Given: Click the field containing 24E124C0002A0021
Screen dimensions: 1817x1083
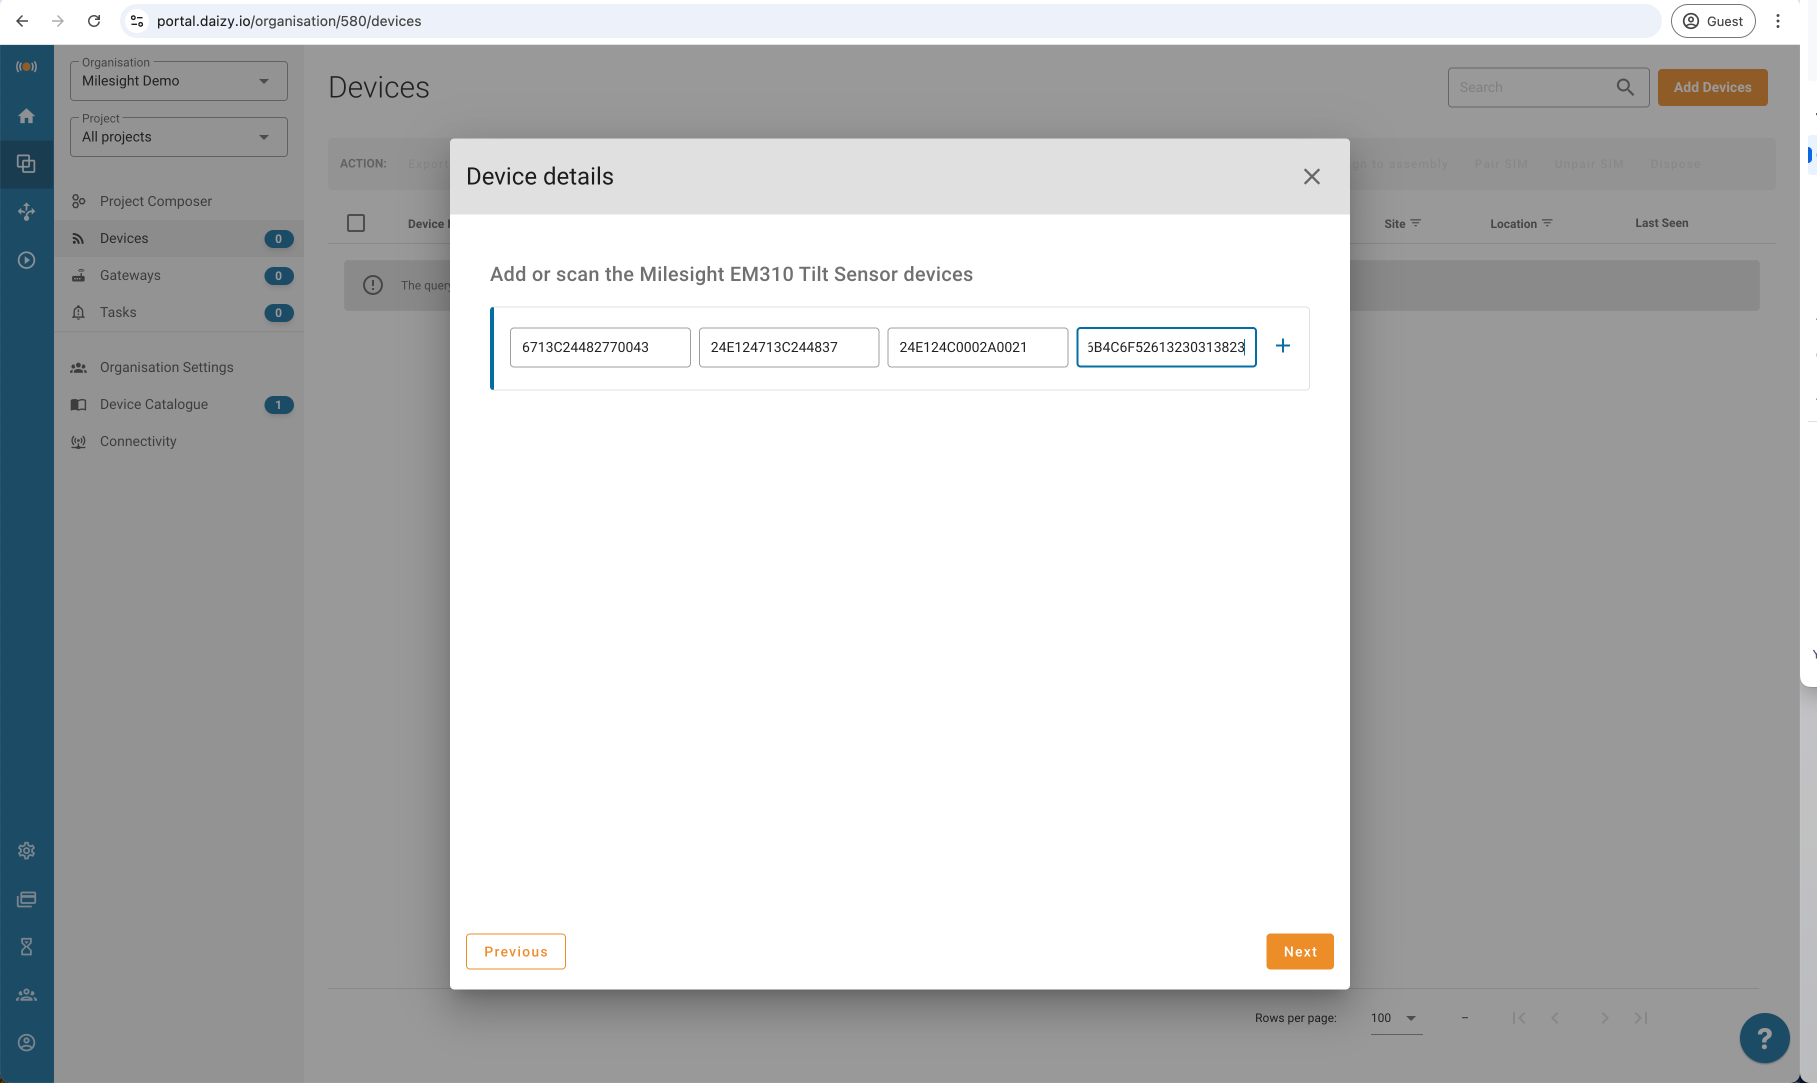Looking at the screenshot, I should tap(978, 347).
